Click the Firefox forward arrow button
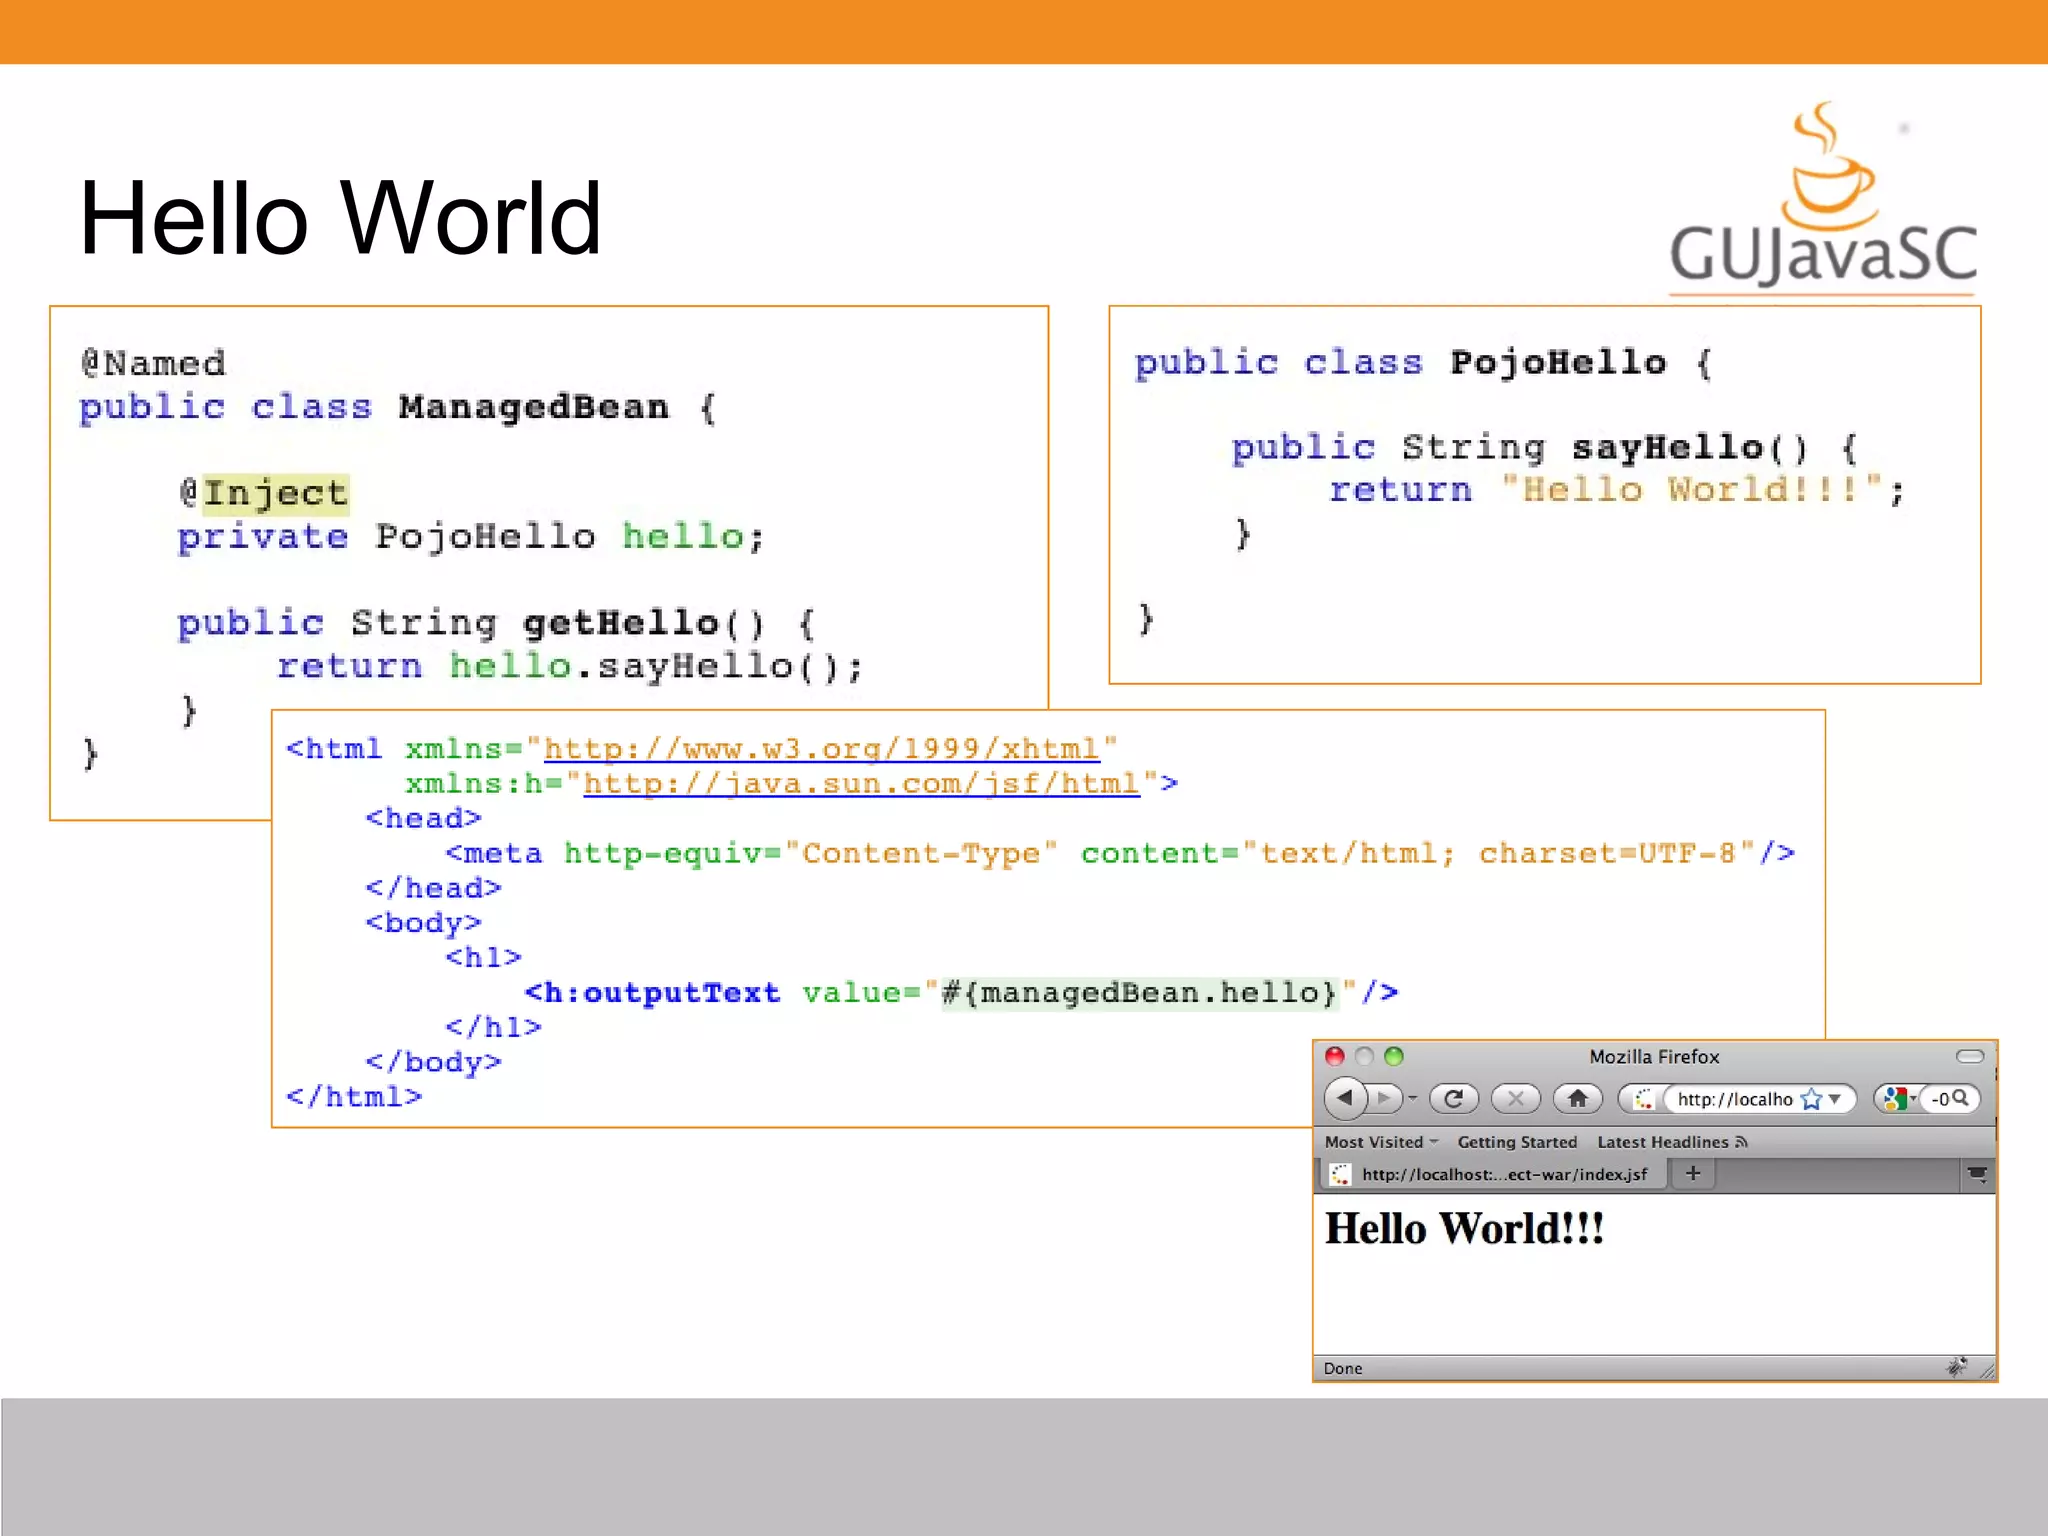This screenshot has width=2048, height=1536. pos(1385,1098)
